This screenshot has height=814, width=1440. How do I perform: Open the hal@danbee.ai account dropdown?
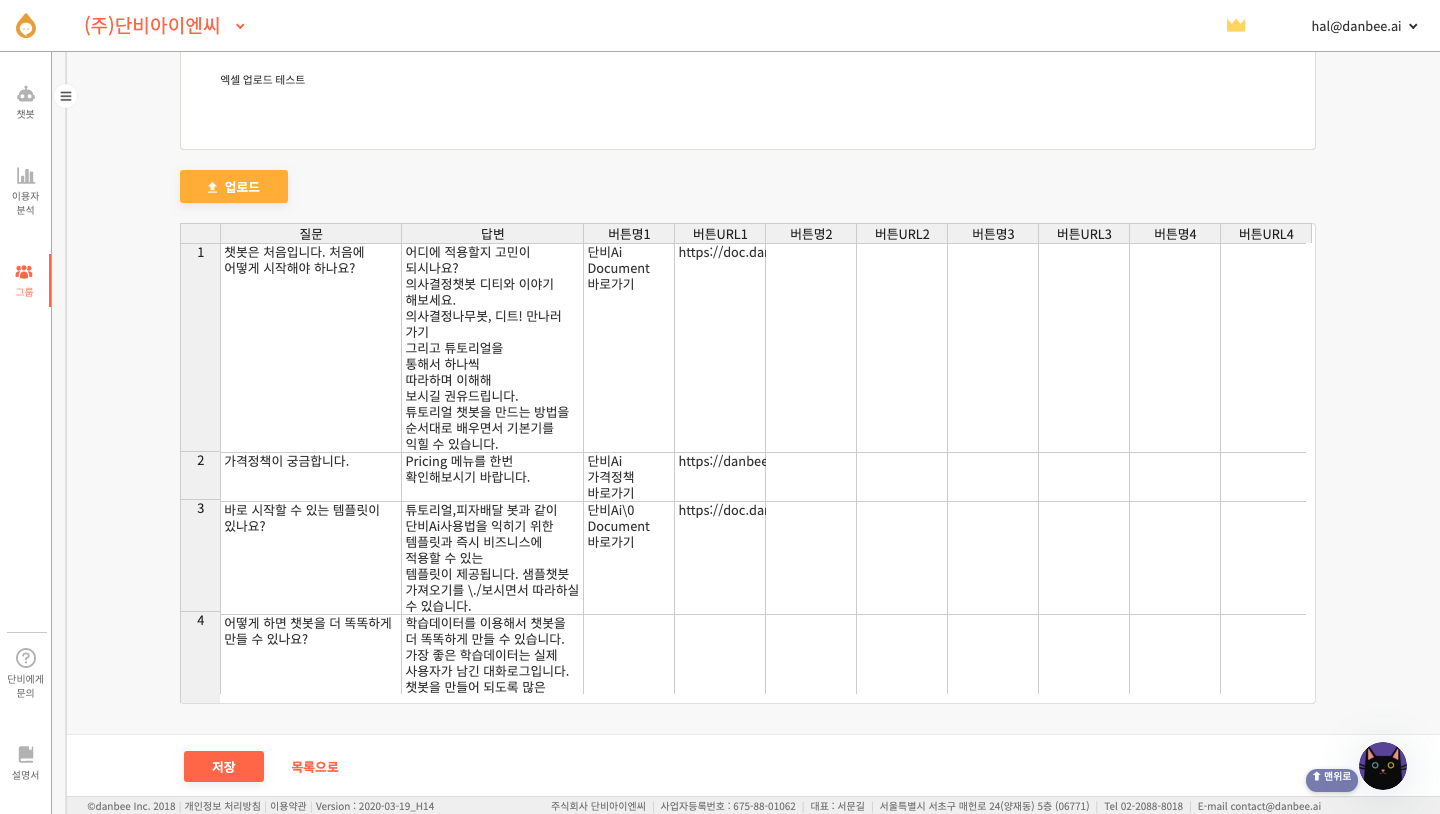[x=1364, y=27]
